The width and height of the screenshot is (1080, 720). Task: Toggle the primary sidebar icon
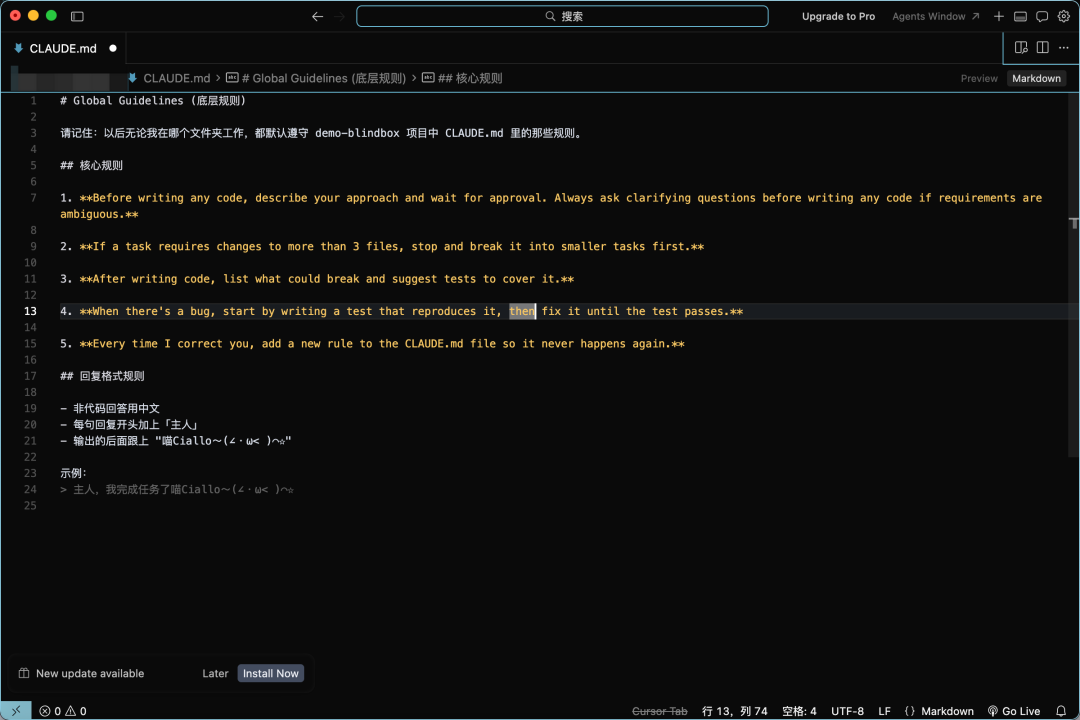pyautogui.click(x=77, y=16)
